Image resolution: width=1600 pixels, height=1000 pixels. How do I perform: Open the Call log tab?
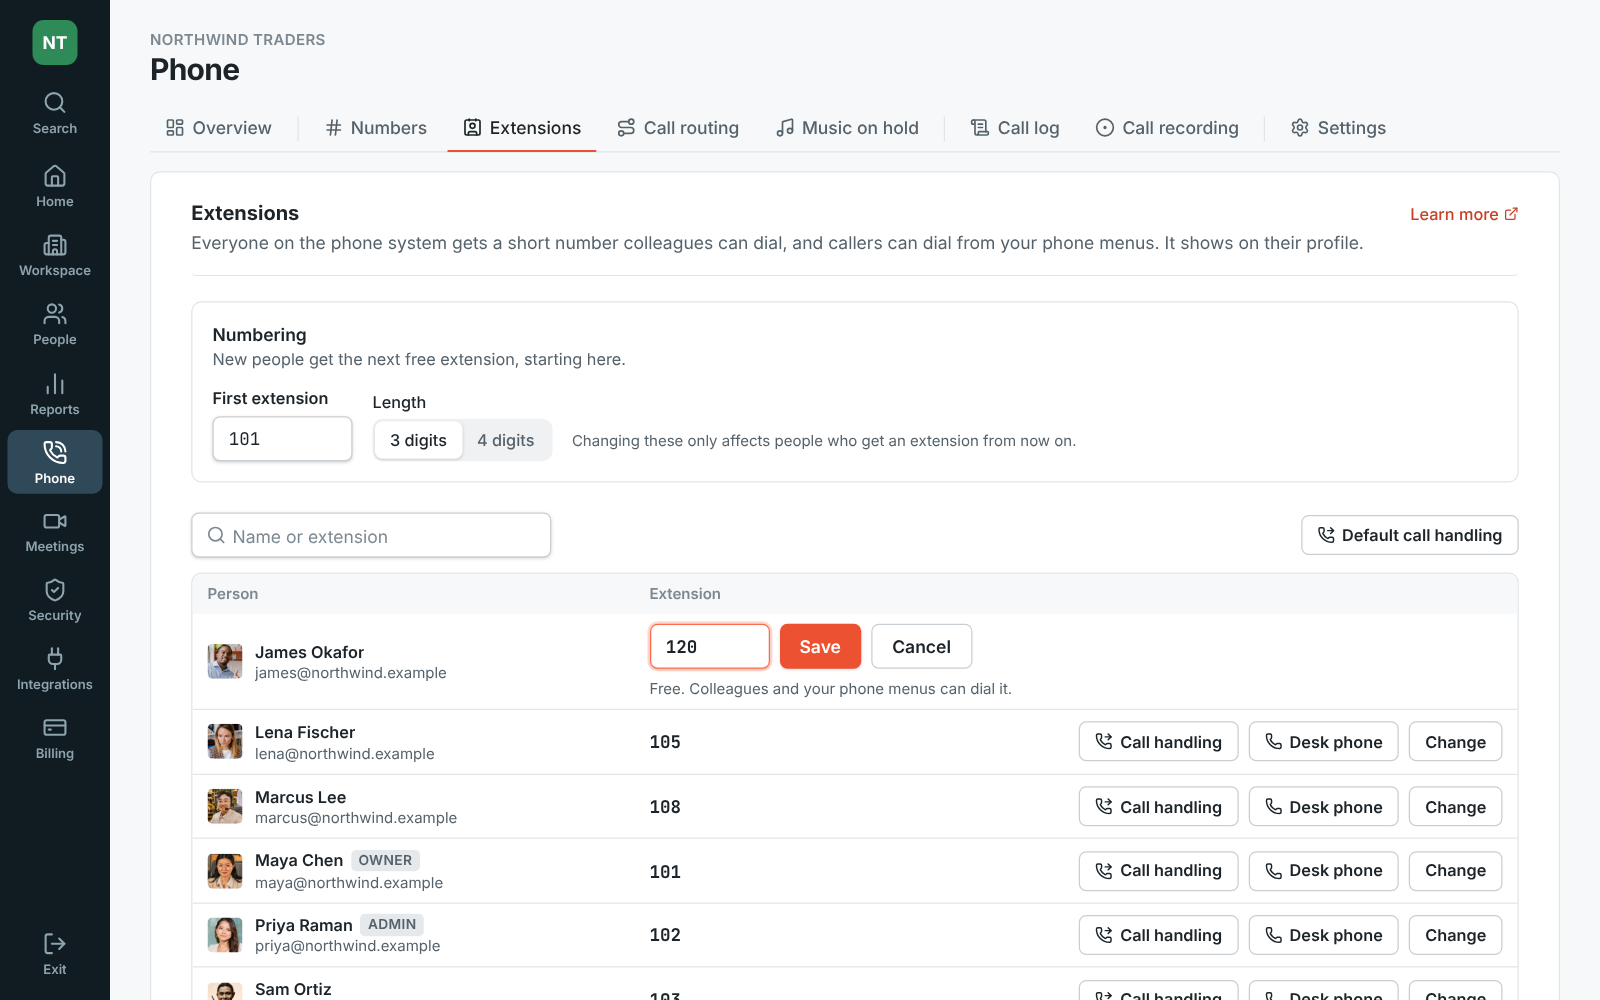coord(1015,128)
